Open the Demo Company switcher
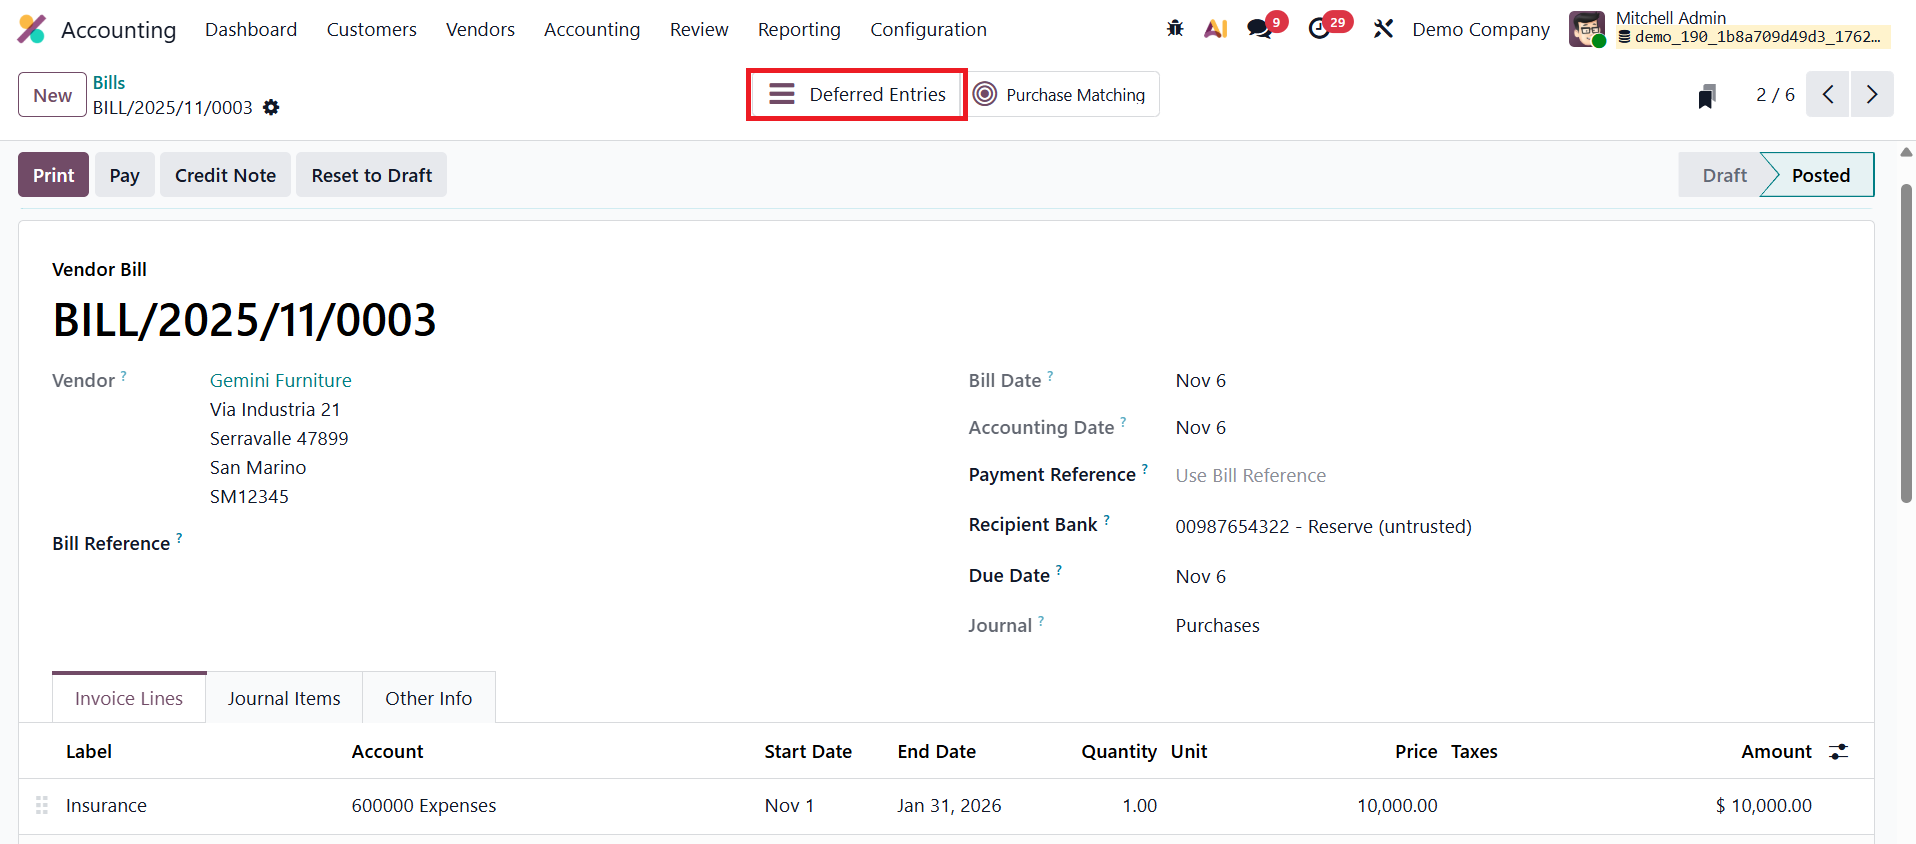 tap(1480, 30)
